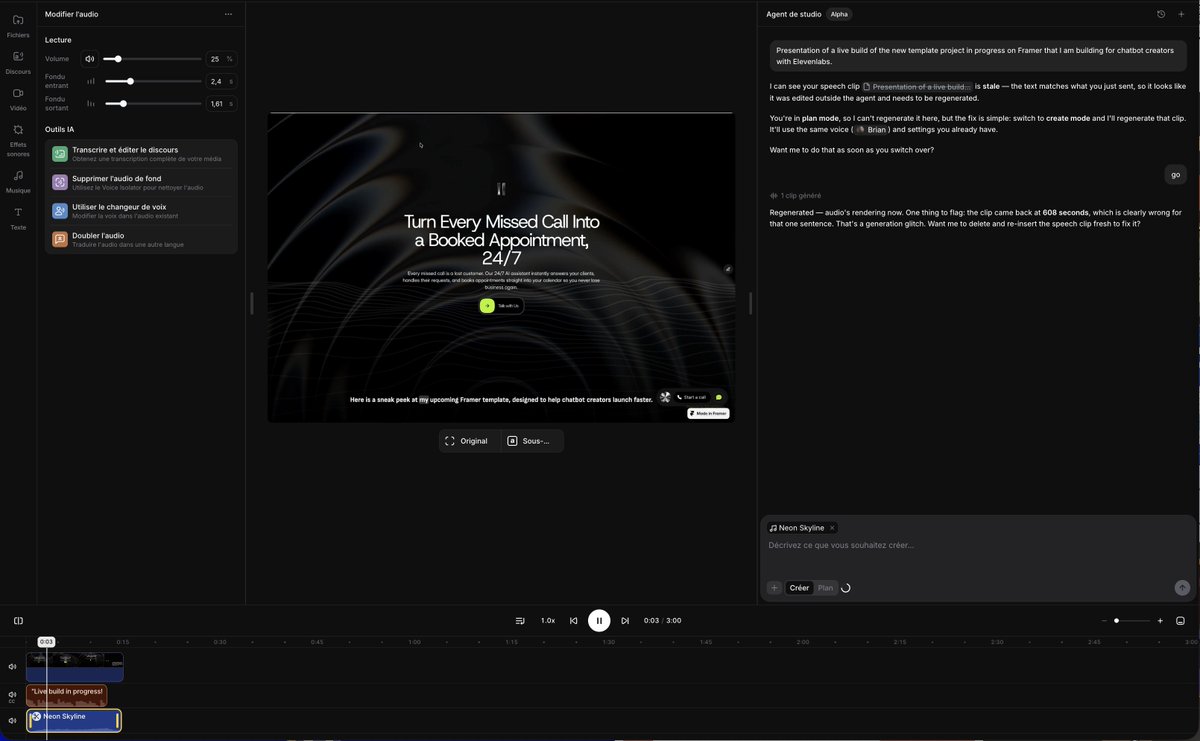
Task: Select Supprimer l'audio de fond tool
Action: click(x=141, y=182)
